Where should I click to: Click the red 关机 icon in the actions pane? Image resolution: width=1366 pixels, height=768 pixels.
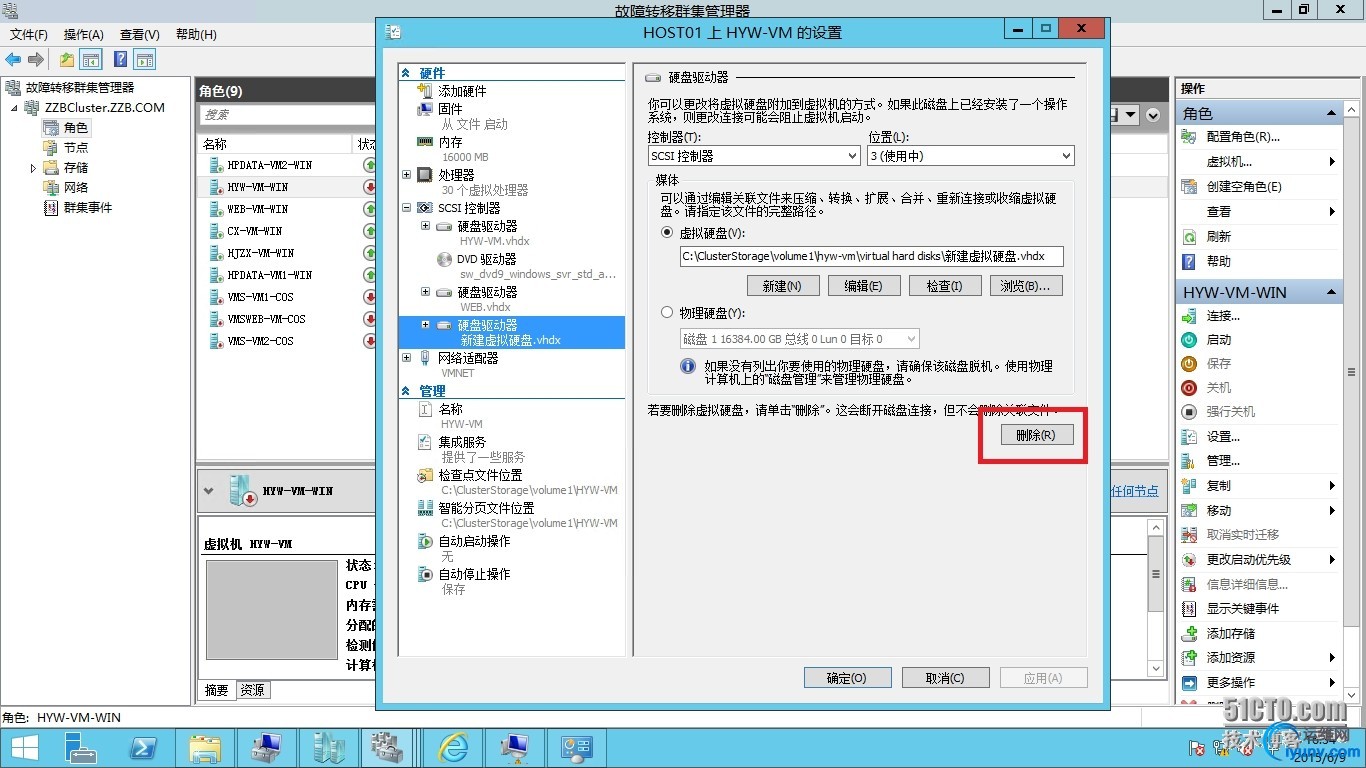point(1189,388)
